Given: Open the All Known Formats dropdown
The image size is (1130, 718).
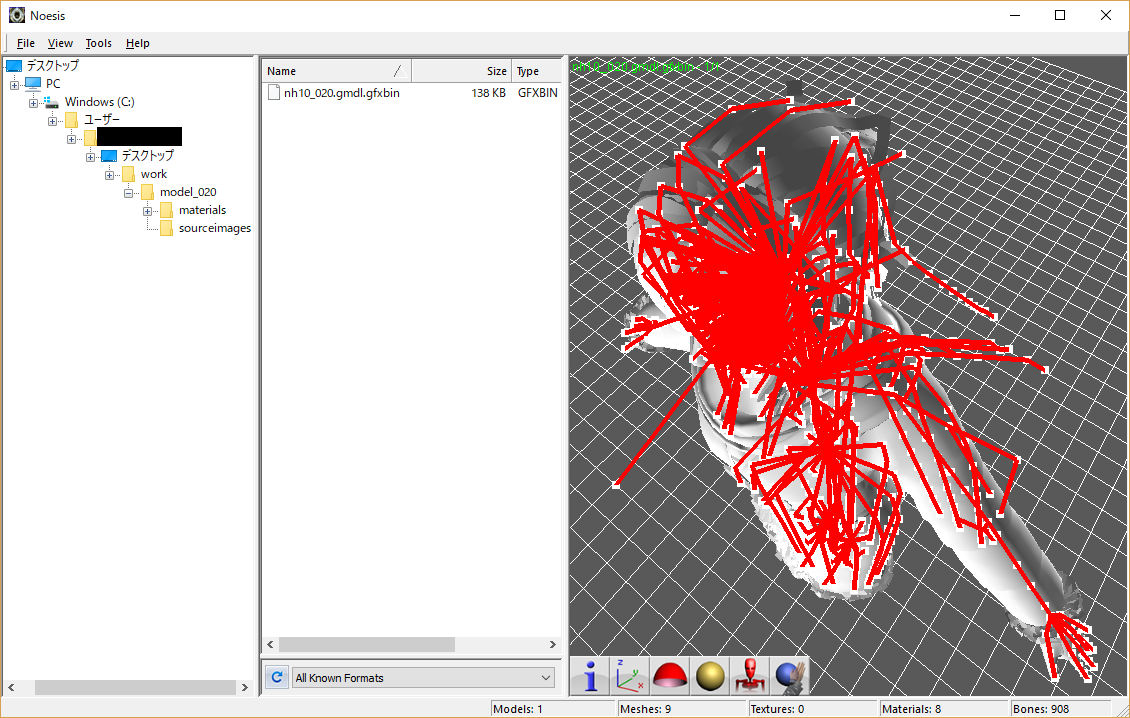Looking at the screenshot, I should coord(424,678).
